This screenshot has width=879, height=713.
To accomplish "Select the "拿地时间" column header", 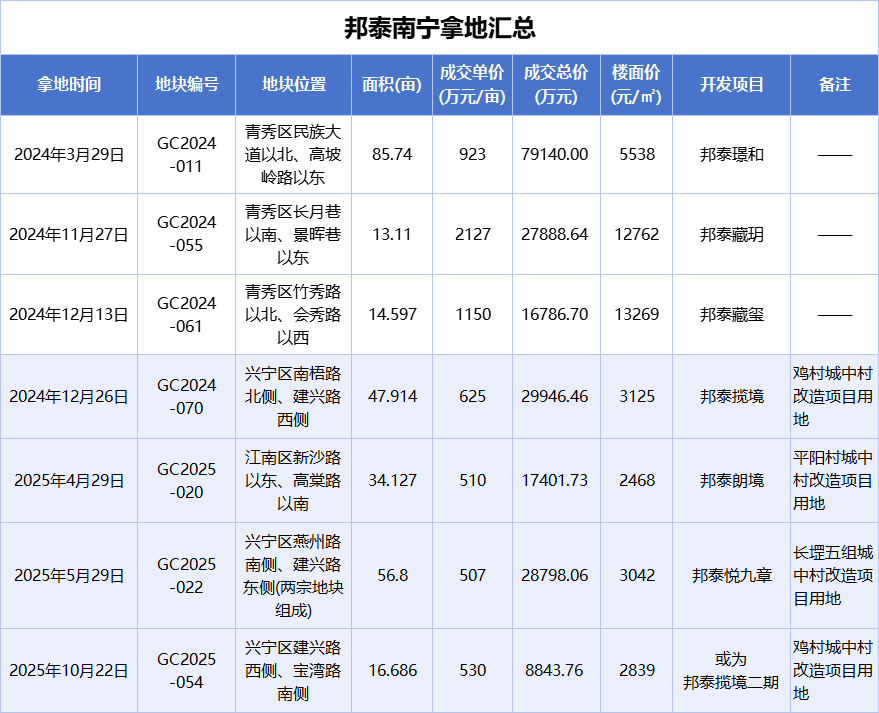I will (x=69, y=85).
